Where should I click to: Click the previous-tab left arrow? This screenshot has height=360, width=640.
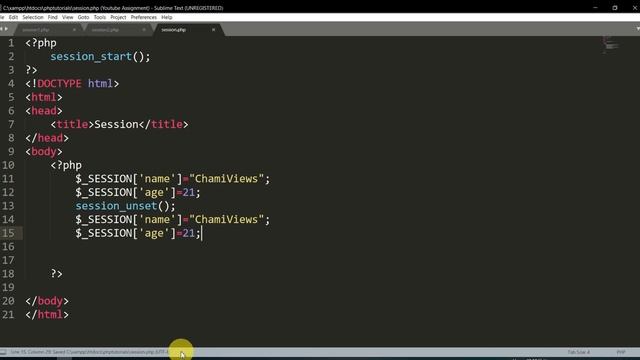(x=2, y=29)
